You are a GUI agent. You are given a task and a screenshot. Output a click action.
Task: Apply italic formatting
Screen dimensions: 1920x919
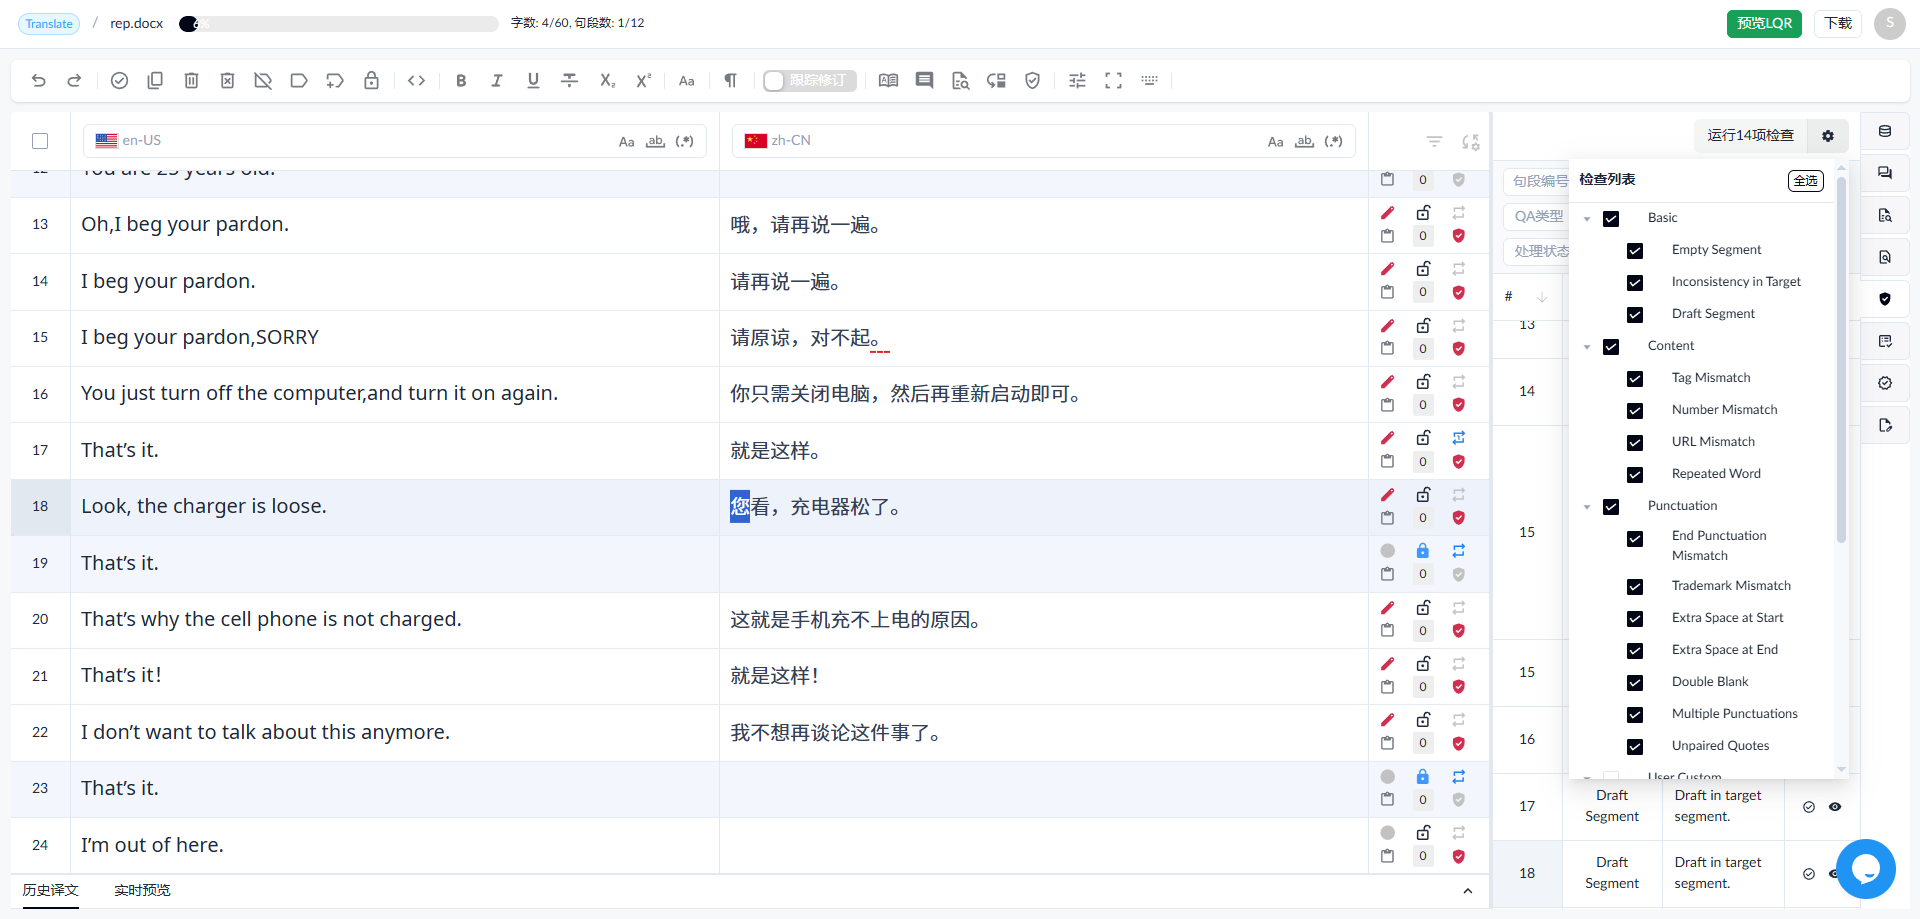[497, 81]
